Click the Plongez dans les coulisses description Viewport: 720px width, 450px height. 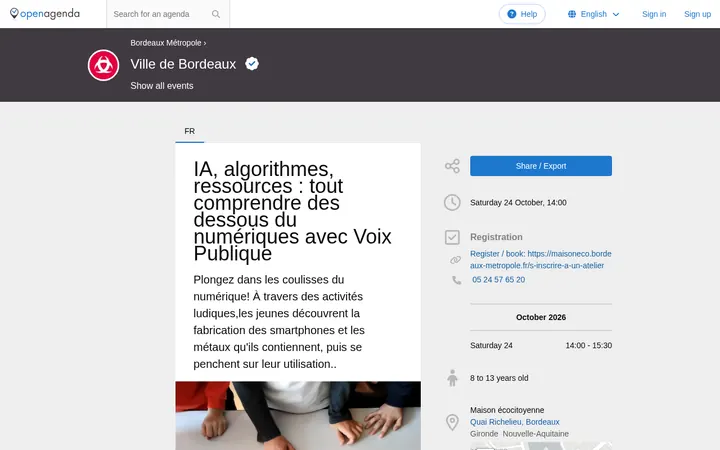pos(279,322)
